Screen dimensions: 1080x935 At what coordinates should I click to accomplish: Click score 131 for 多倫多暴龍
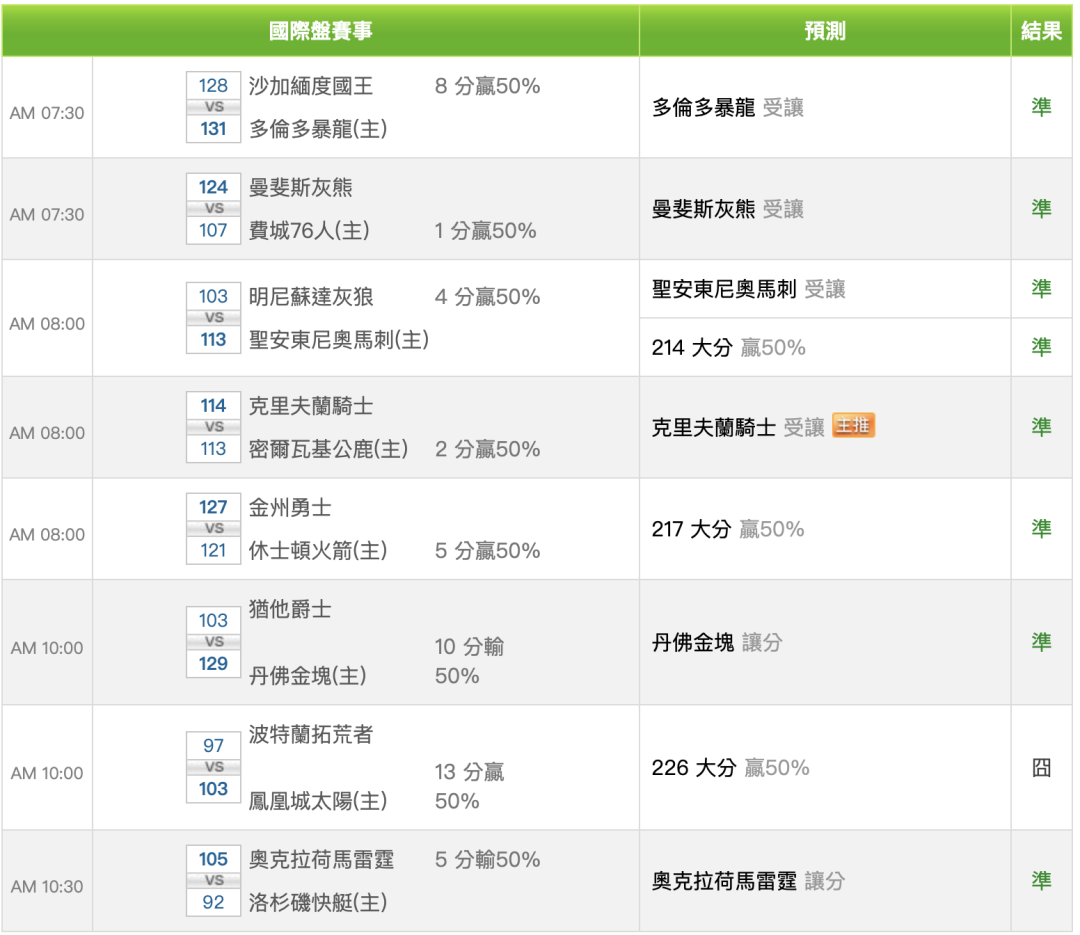214,129
